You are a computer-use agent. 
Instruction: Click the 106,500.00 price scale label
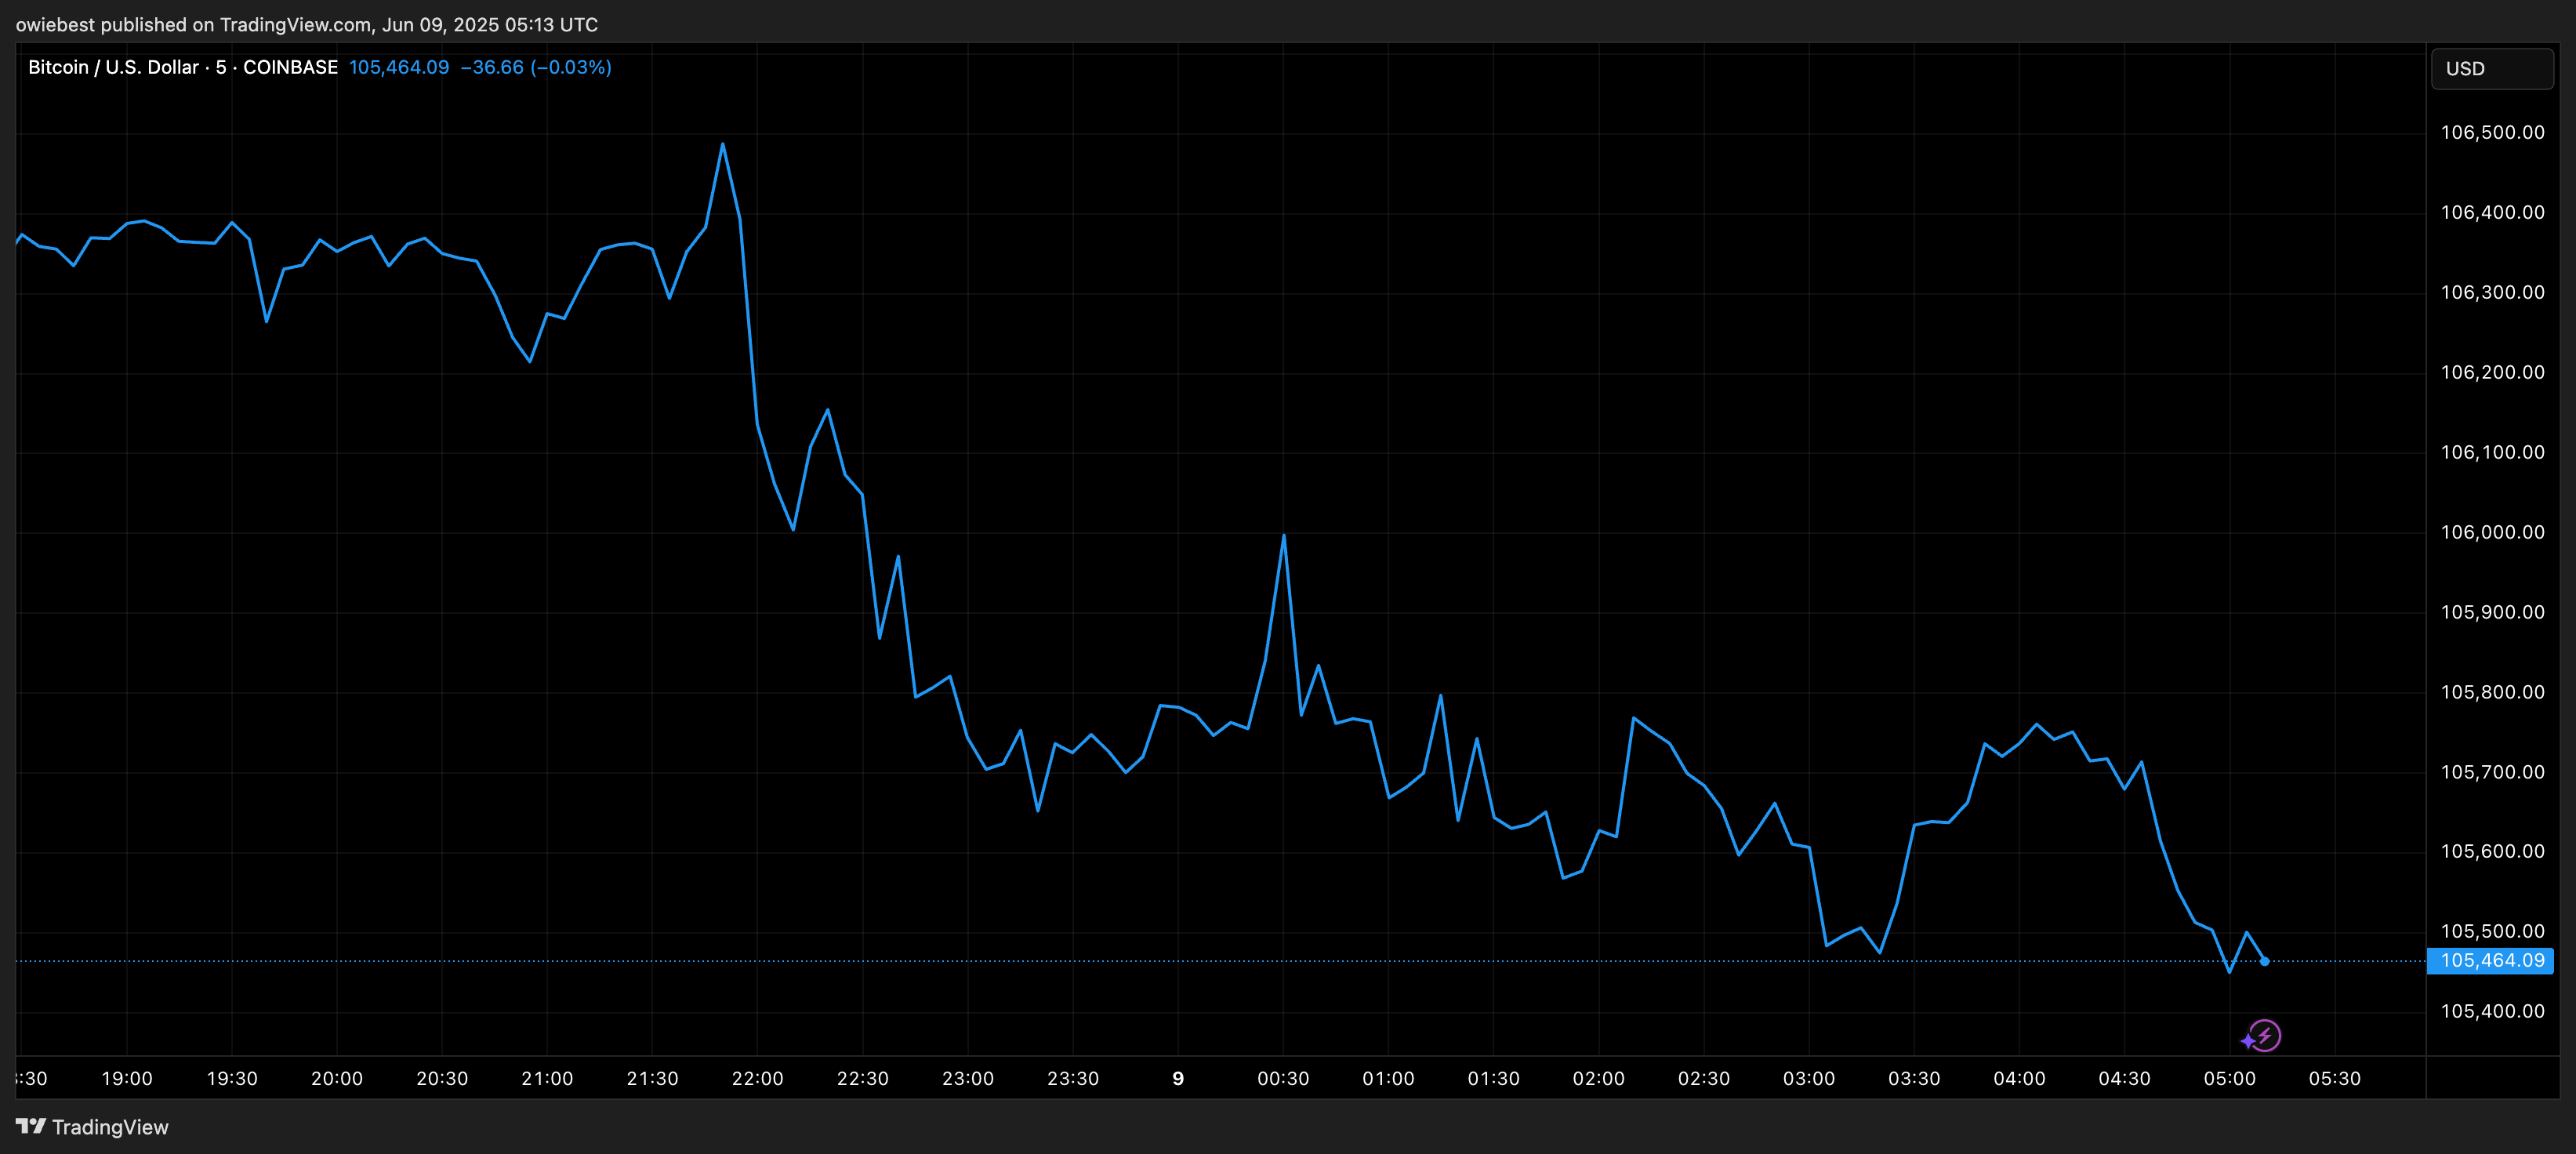pos(2492,133)
